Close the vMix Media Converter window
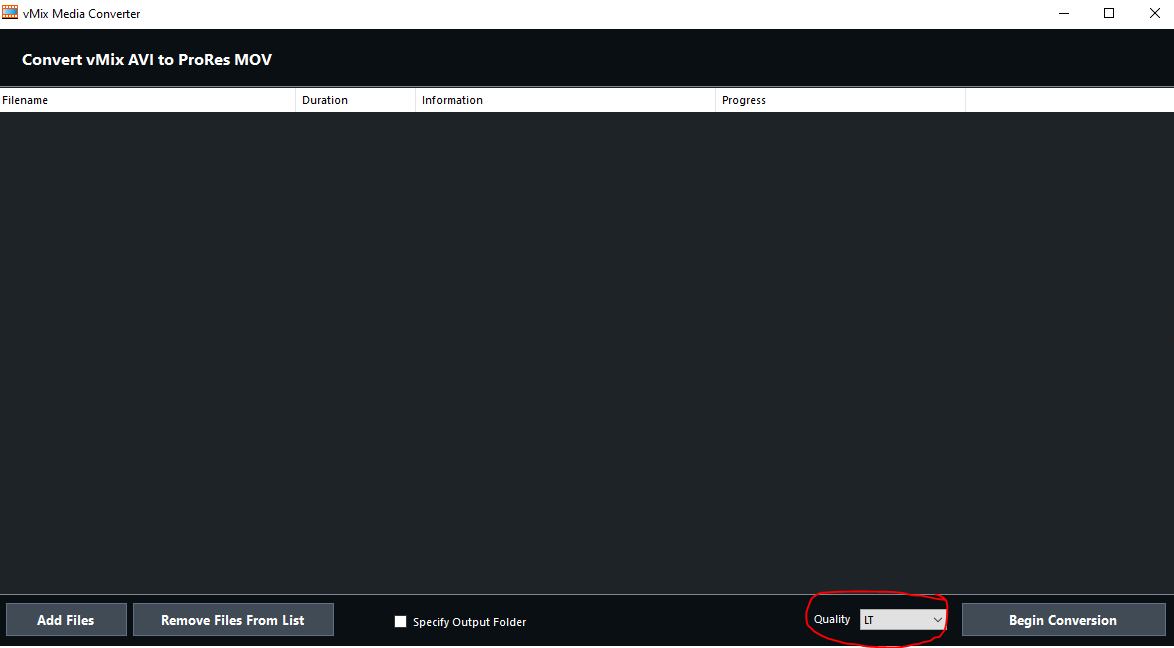Viewport: 1174px width, 648px height. [1151, 13]
